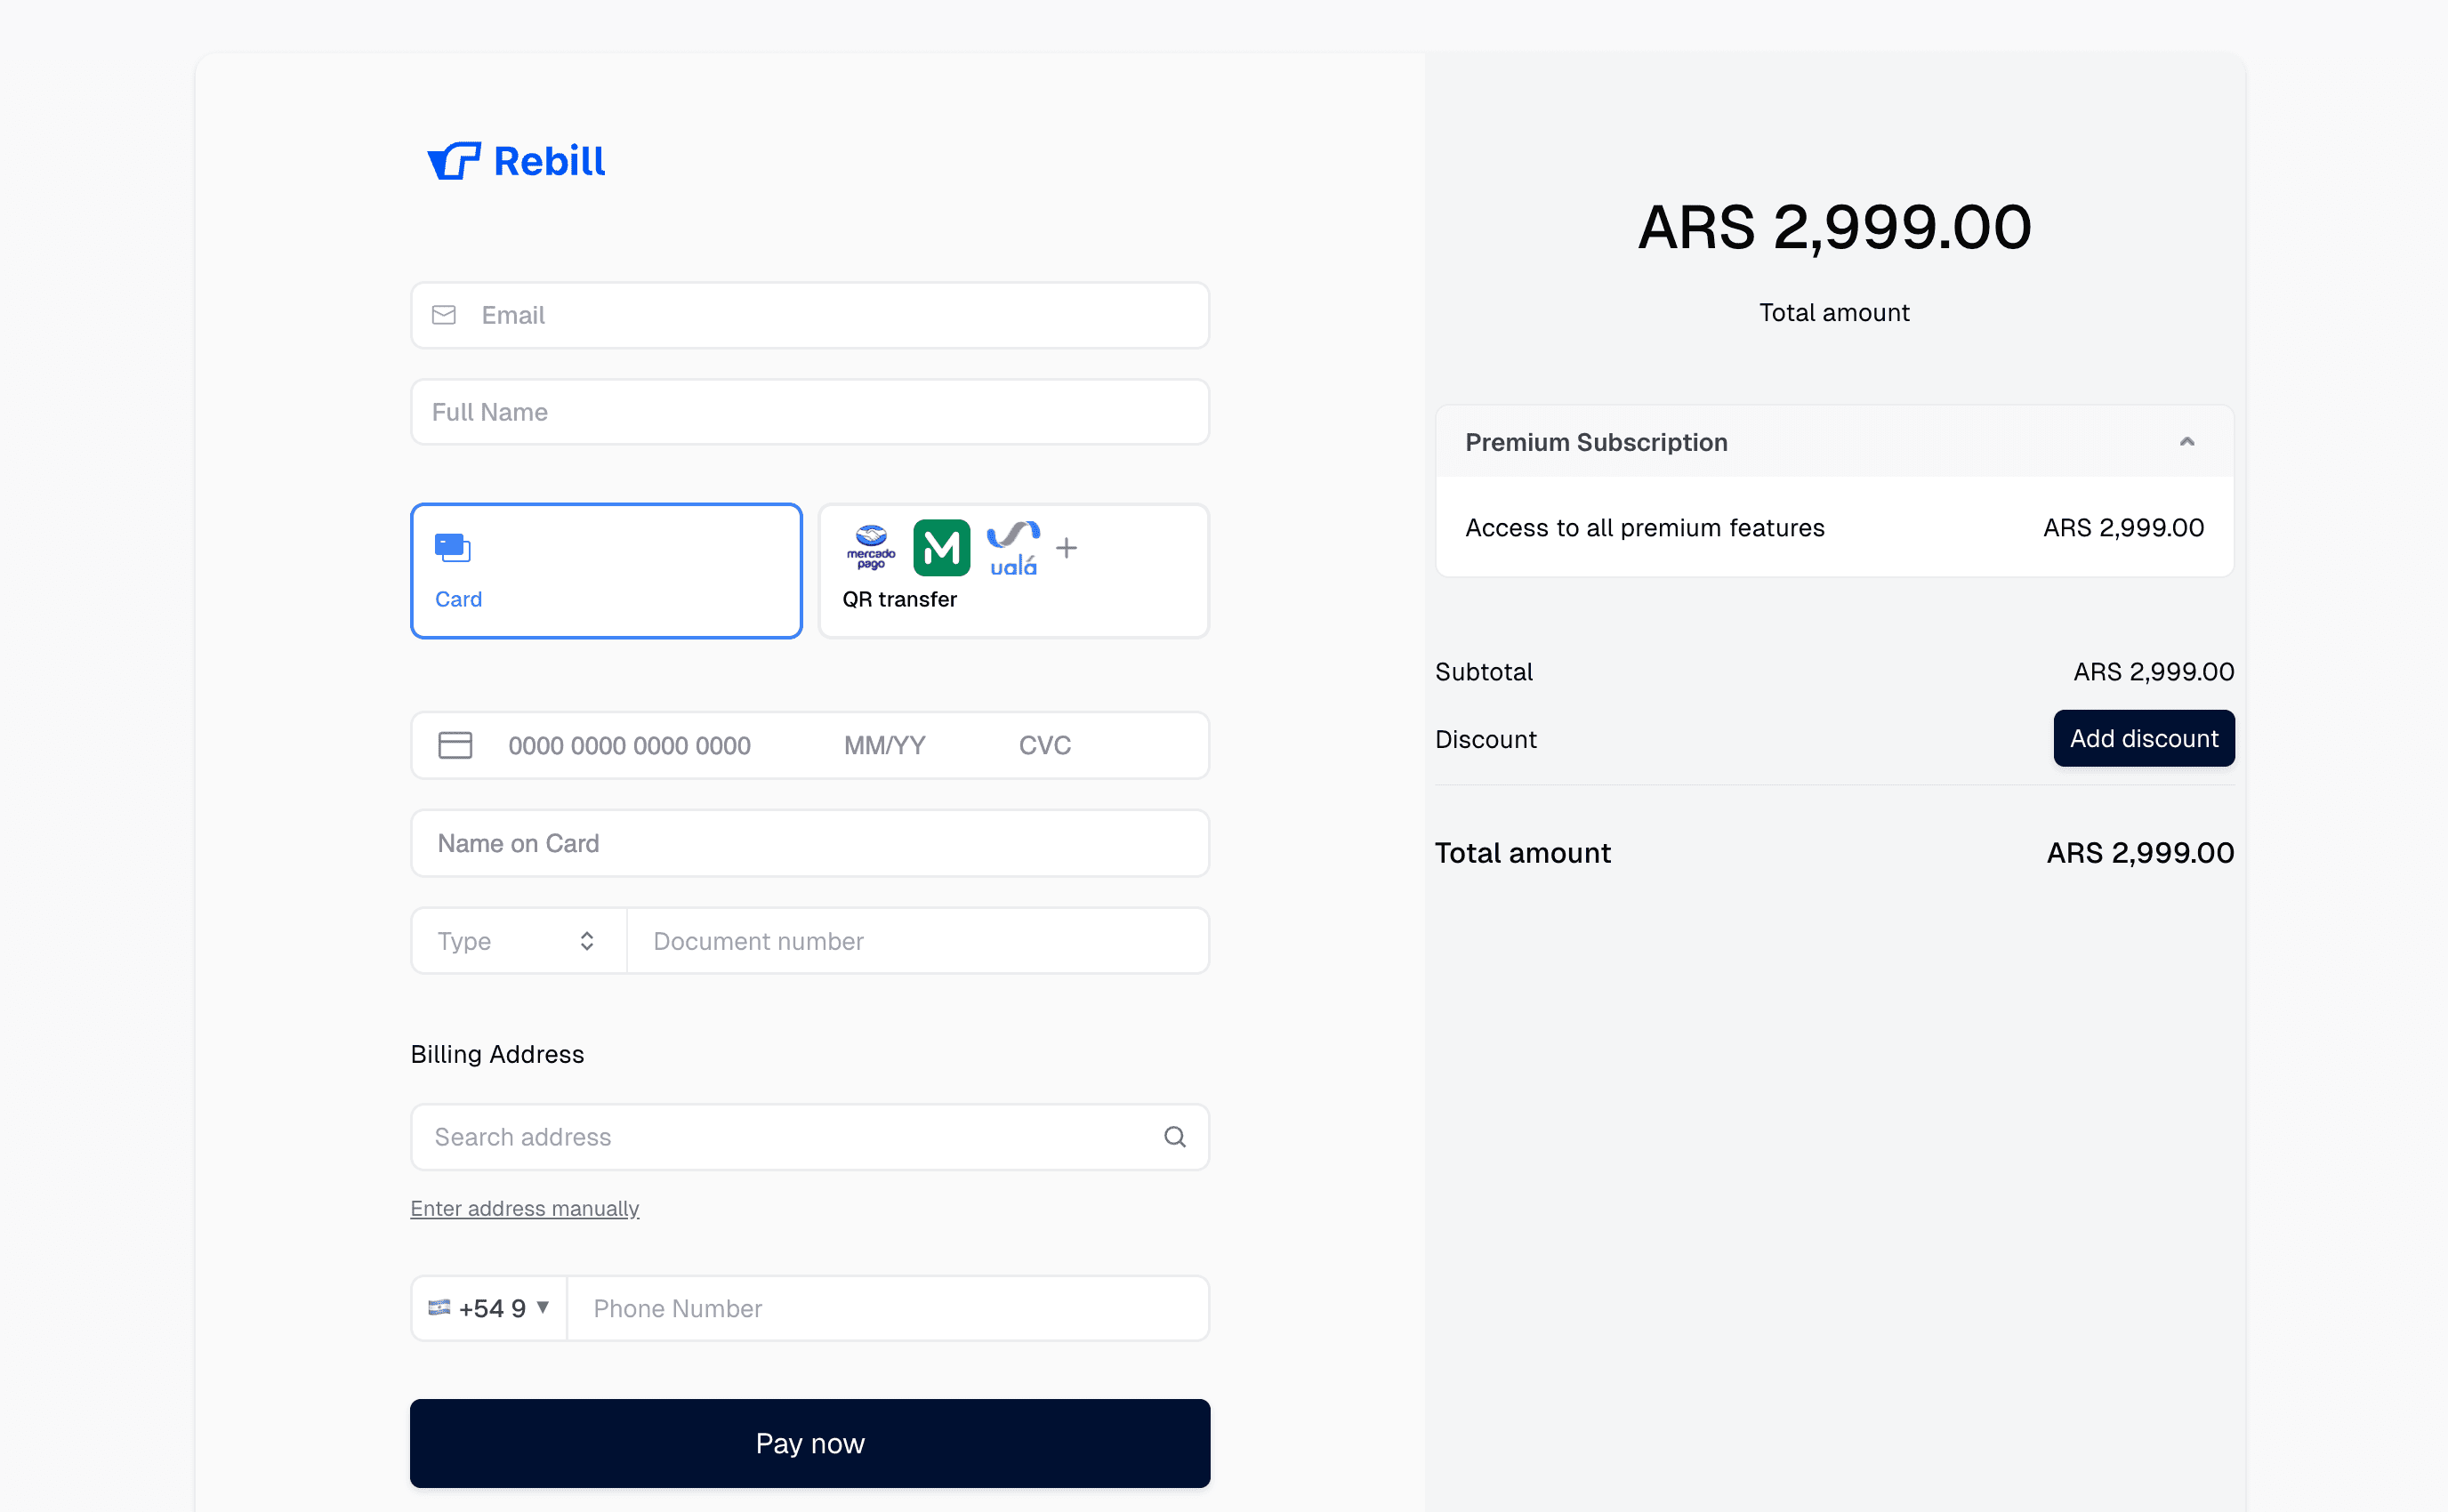2448x1512 pixels.
Task: Open Enter address manually
Action: pyautogui.click(x=524, y=1208)
